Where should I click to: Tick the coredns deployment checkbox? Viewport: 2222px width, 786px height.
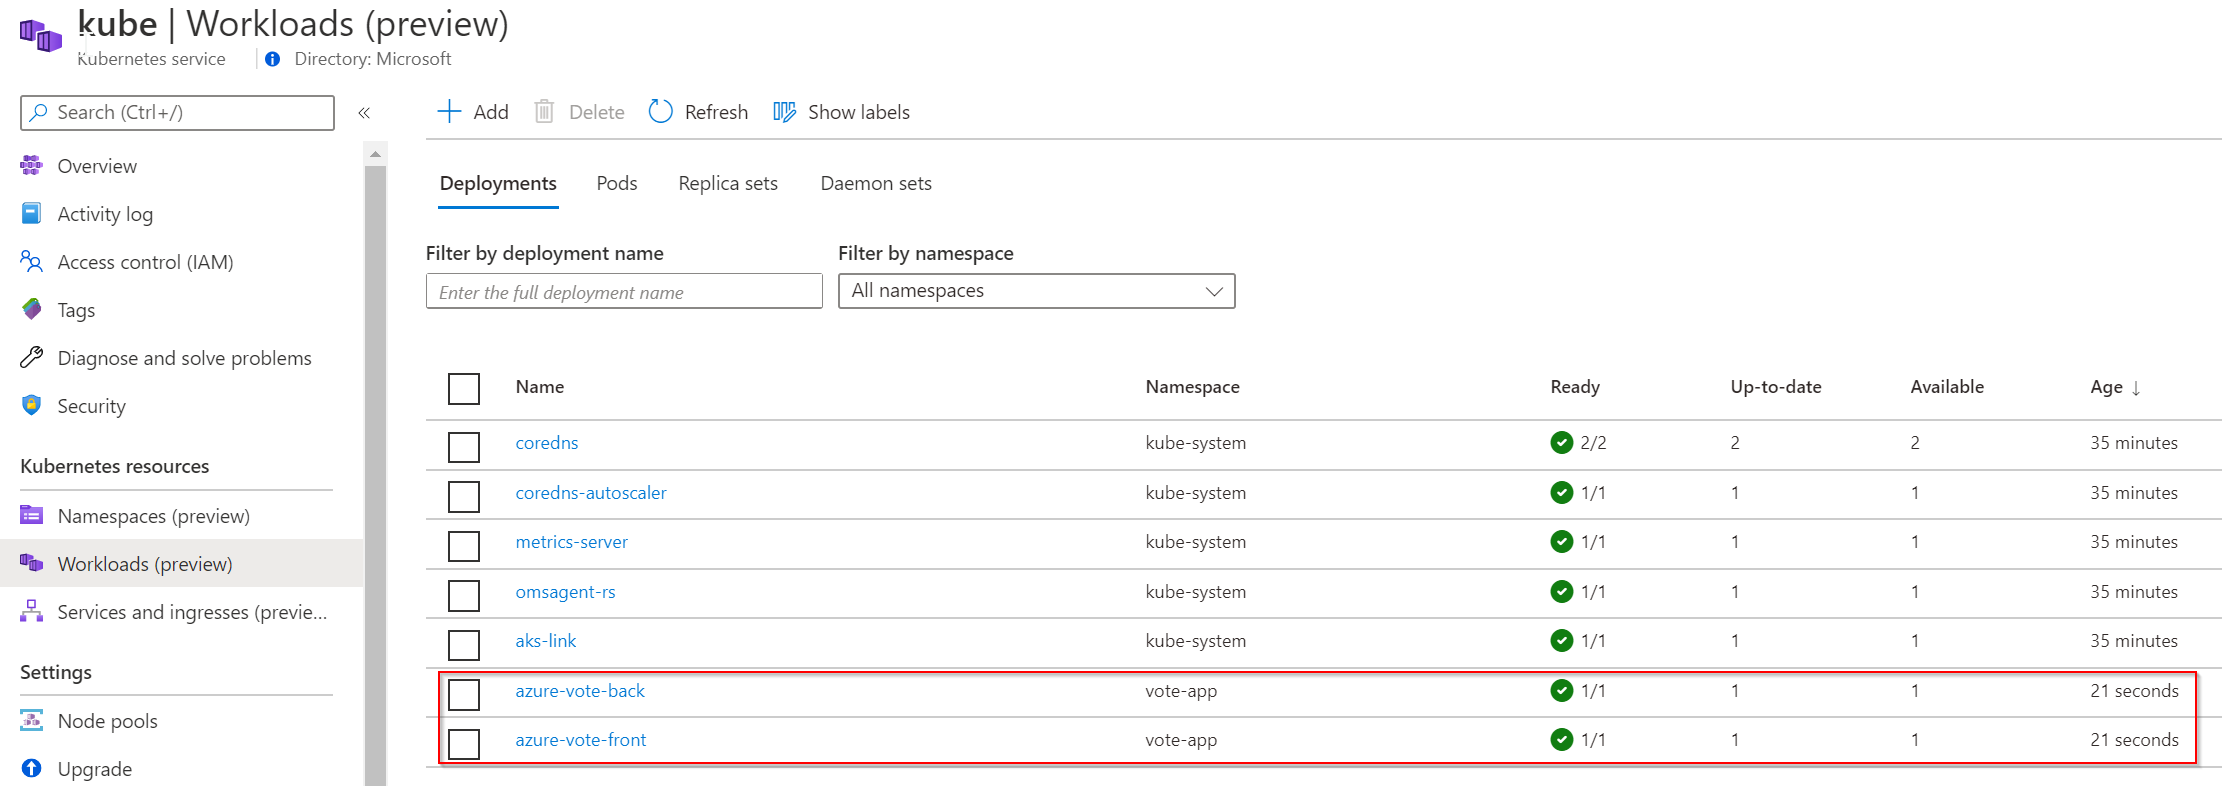tap(464, 447)
